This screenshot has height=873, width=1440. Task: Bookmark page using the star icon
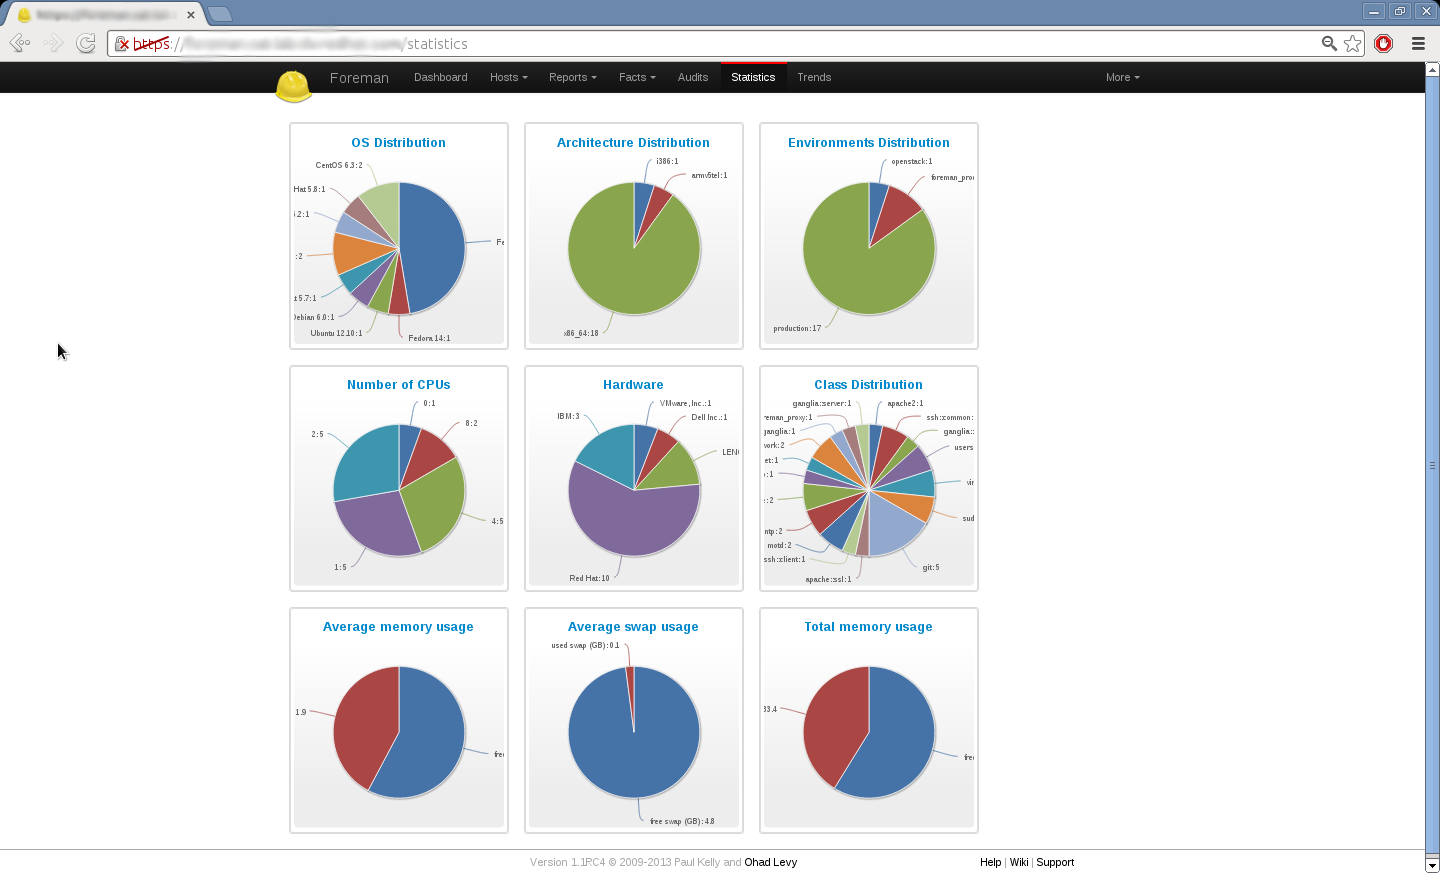[1352, 43]
